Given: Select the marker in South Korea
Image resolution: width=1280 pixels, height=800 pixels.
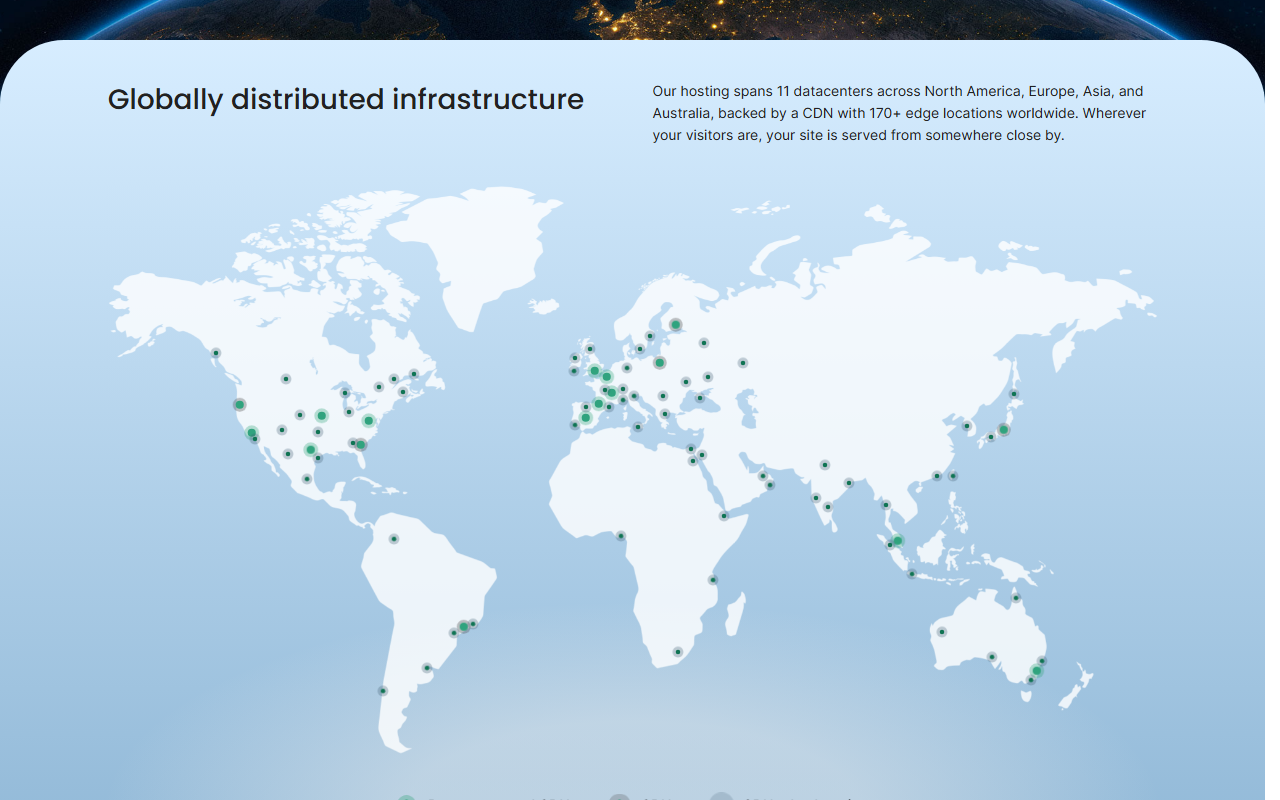Looking at the screenshot, I should point(967,426).
